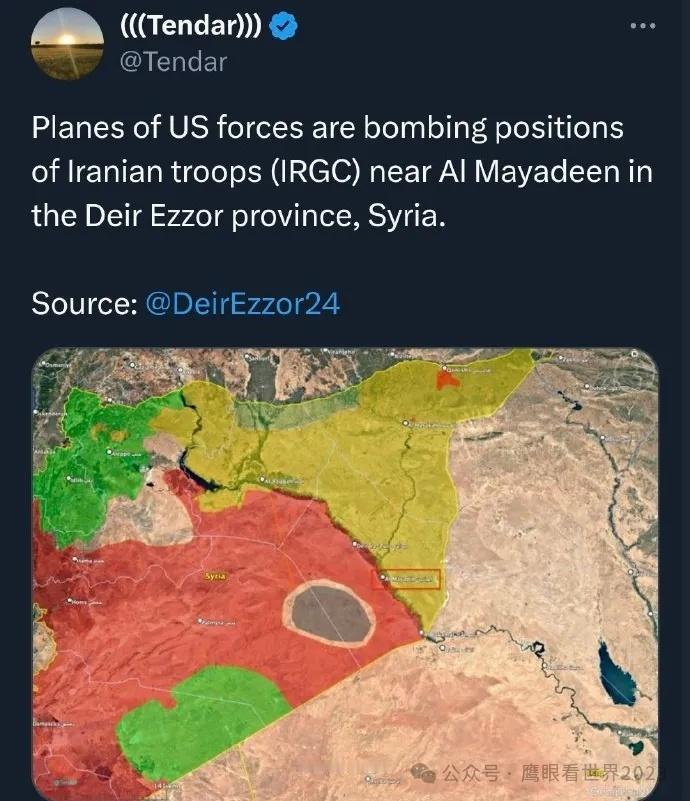Open the @DeirEzzor24 source link
The height and width of the screenshot is (801, 690).
(243, 304)
